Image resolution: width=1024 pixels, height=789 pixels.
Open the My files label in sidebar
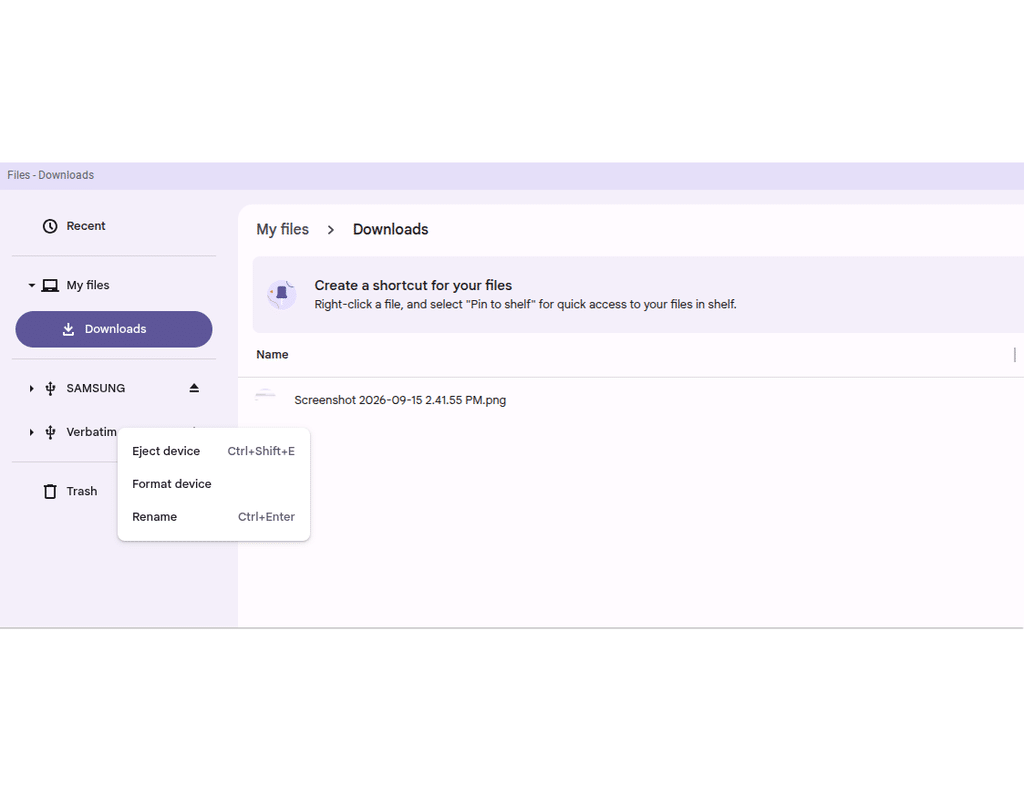coord(88,285)
